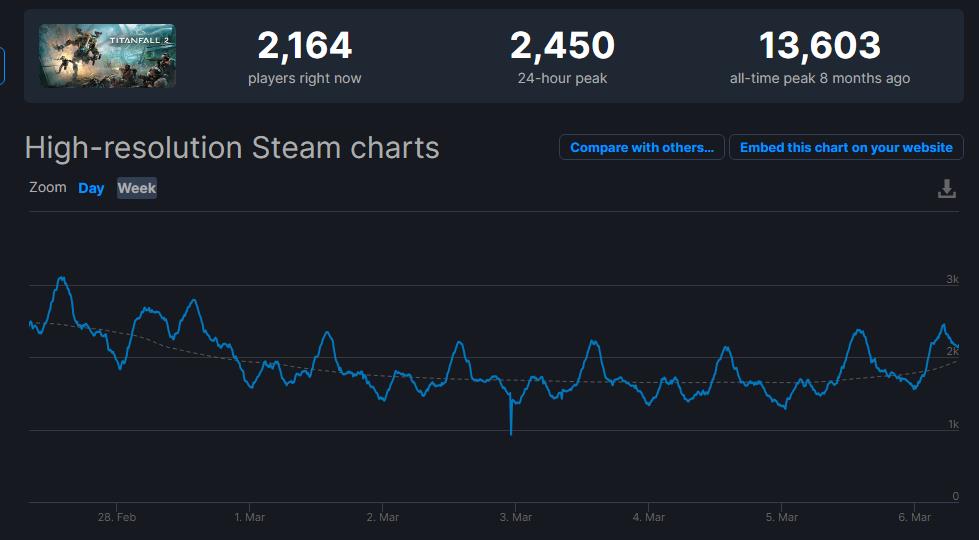Click the 2,450 24-hour peak value
979x540 pixels.
click(562, 46)
